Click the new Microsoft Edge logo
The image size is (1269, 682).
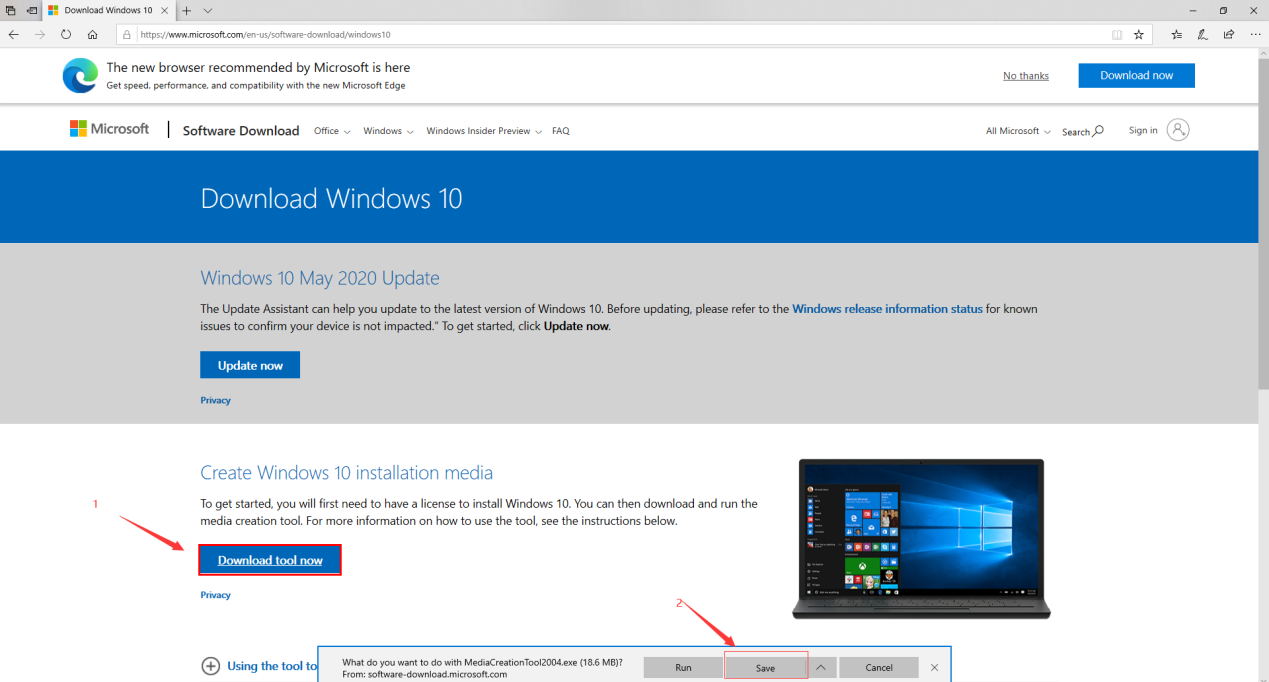pyautogui.click(x=80, y=76)
